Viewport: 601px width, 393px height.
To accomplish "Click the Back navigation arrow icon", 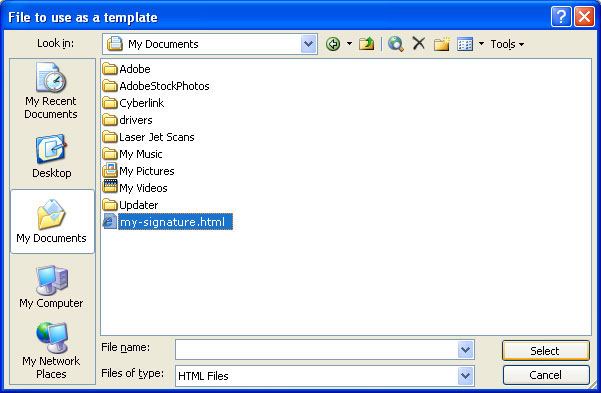I will 333,44.
